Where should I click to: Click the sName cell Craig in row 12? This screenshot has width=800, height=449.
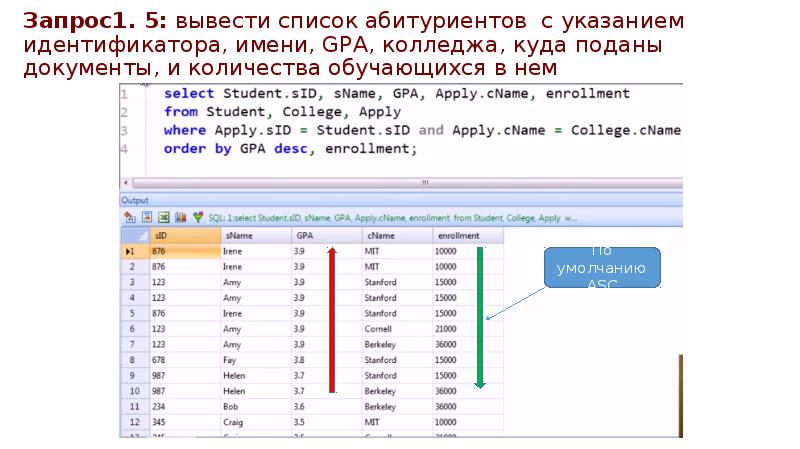[256, 422]
